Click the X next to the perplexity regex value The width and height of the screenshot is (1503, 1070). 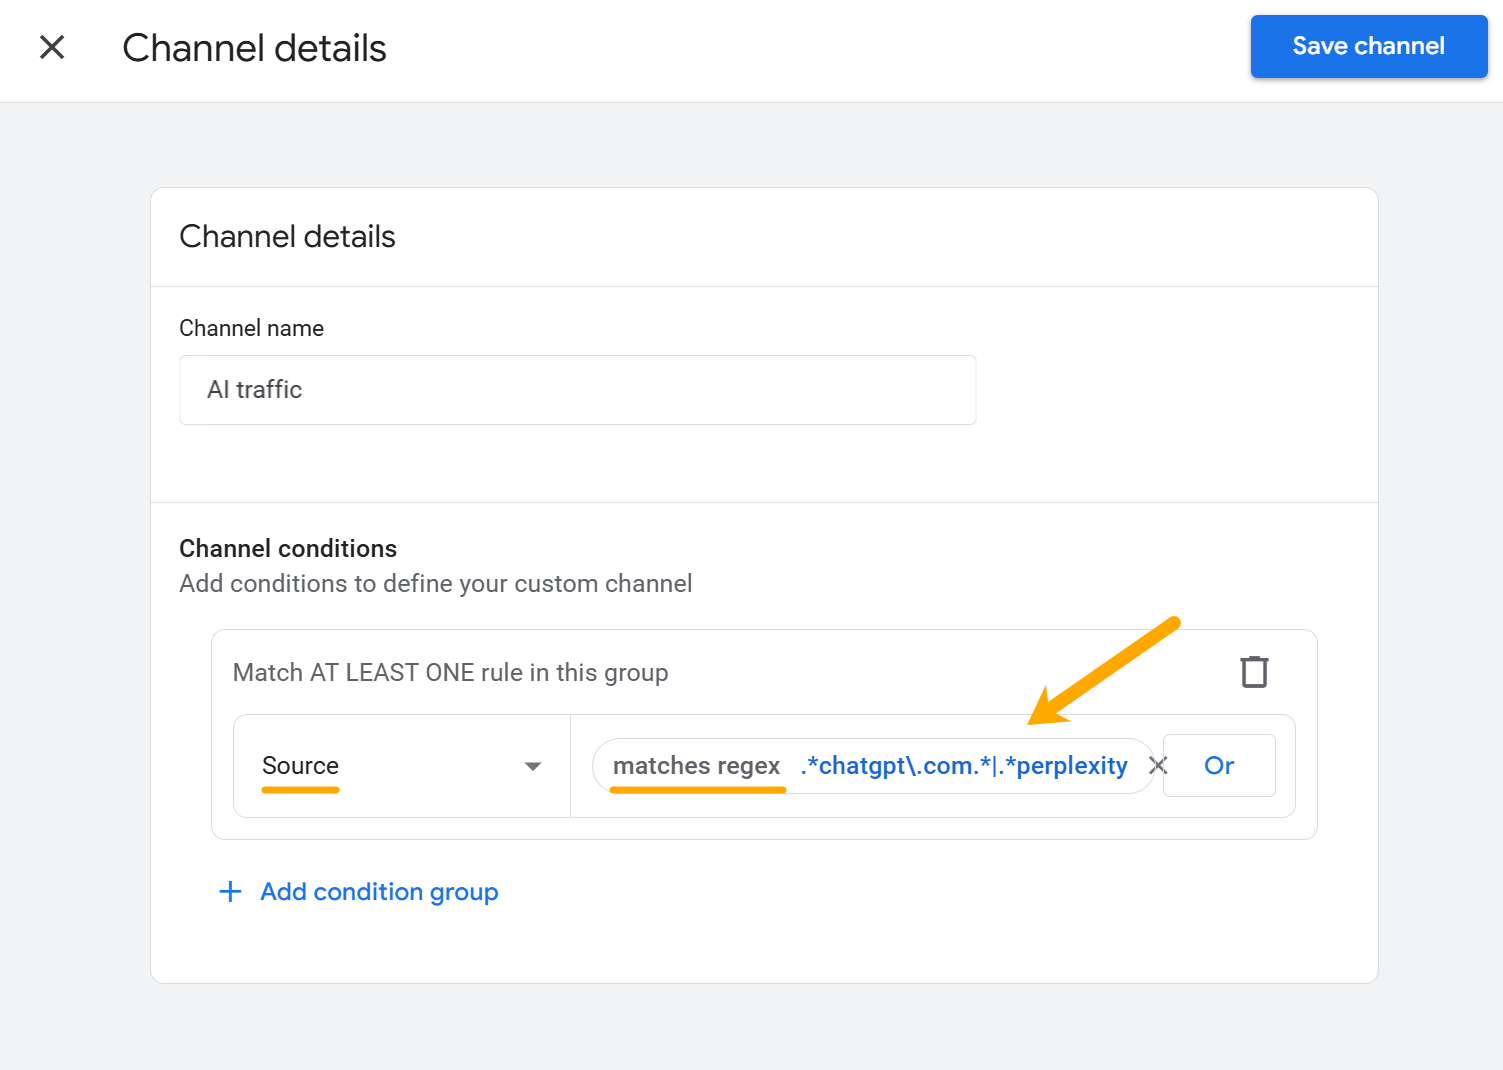[x=1158, y=765]
